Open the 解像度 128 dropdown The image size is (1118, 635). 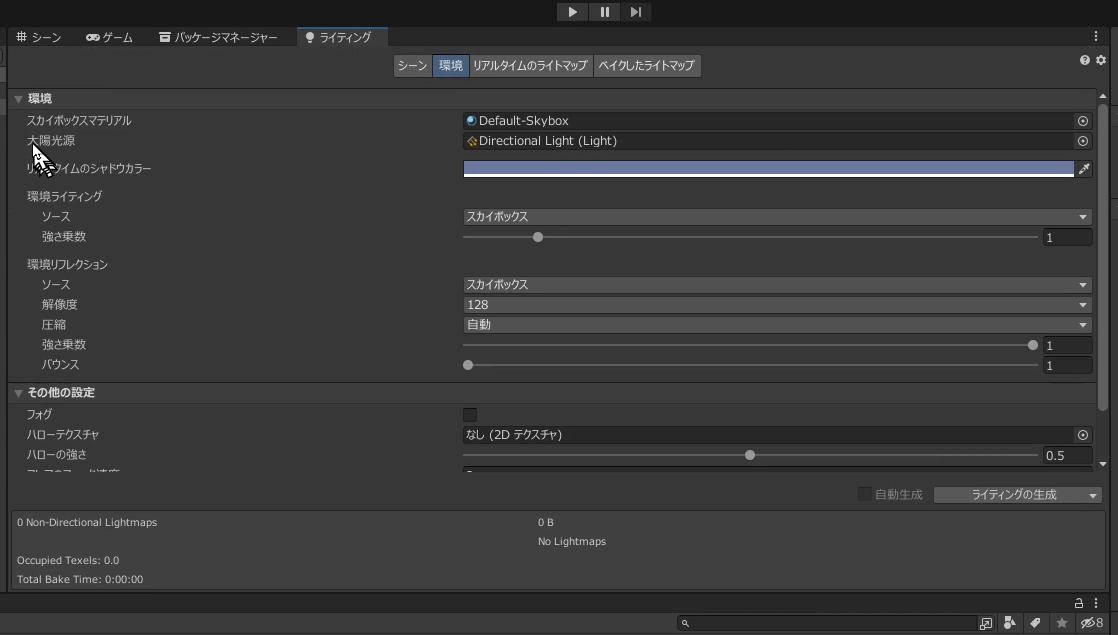[x=777, y=305]
